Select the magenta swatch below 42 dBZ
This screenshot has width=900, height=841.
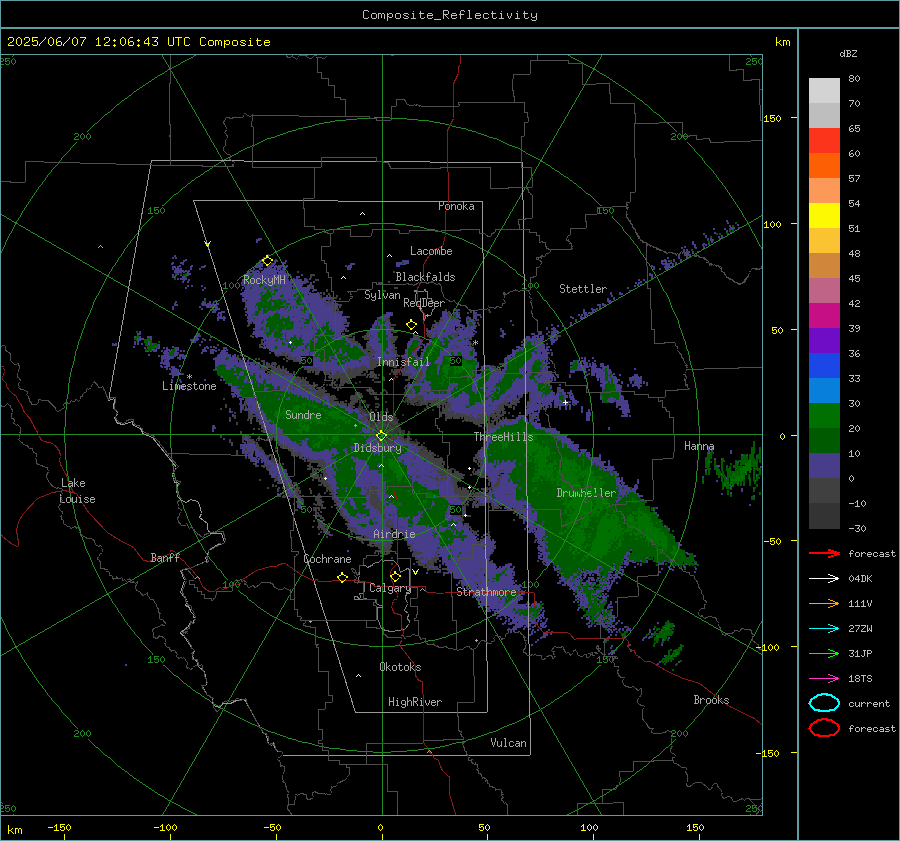pyautogui.click(x=824, y=316)
